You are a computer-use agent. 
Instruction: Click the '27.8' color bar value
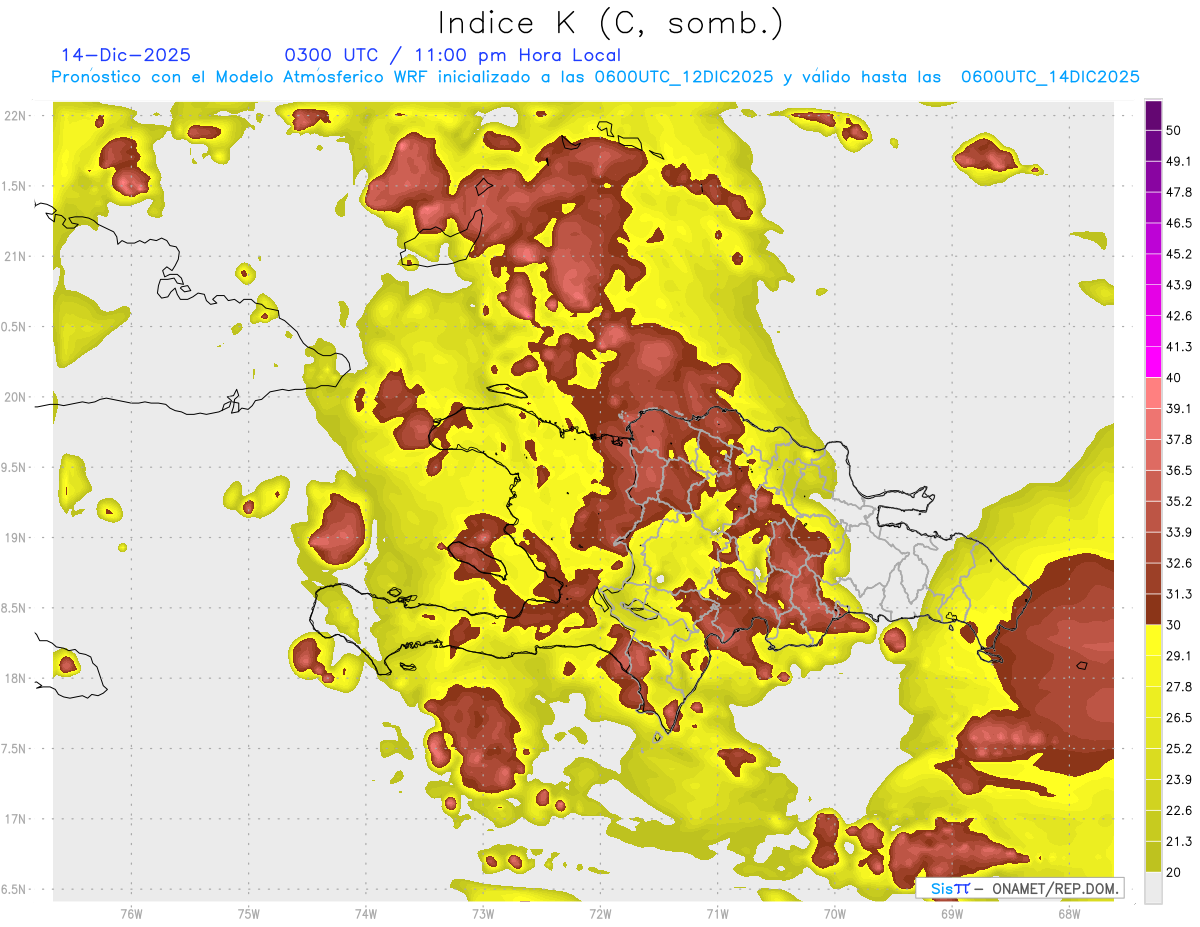(x=1179, y=687)
